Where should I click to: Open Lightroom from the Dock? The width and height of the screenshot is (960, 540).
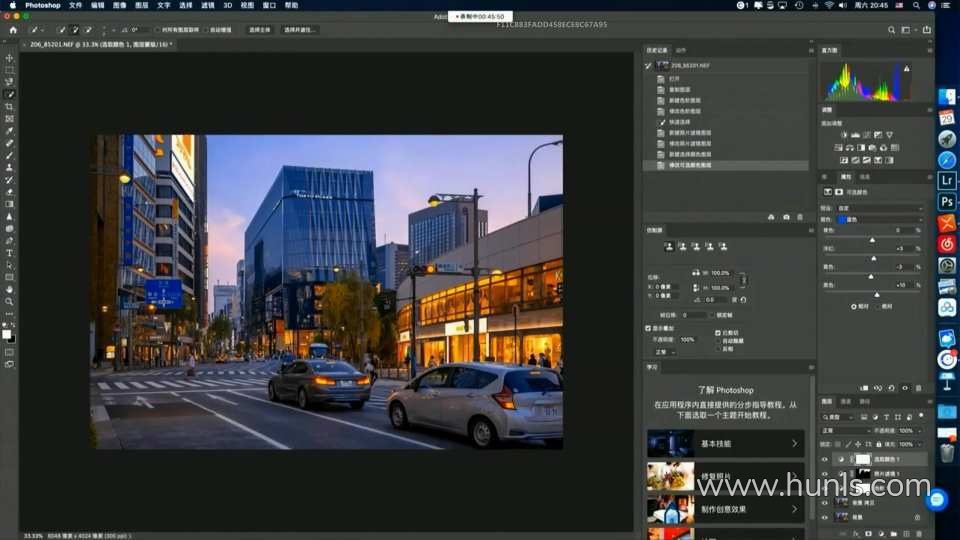947,181
